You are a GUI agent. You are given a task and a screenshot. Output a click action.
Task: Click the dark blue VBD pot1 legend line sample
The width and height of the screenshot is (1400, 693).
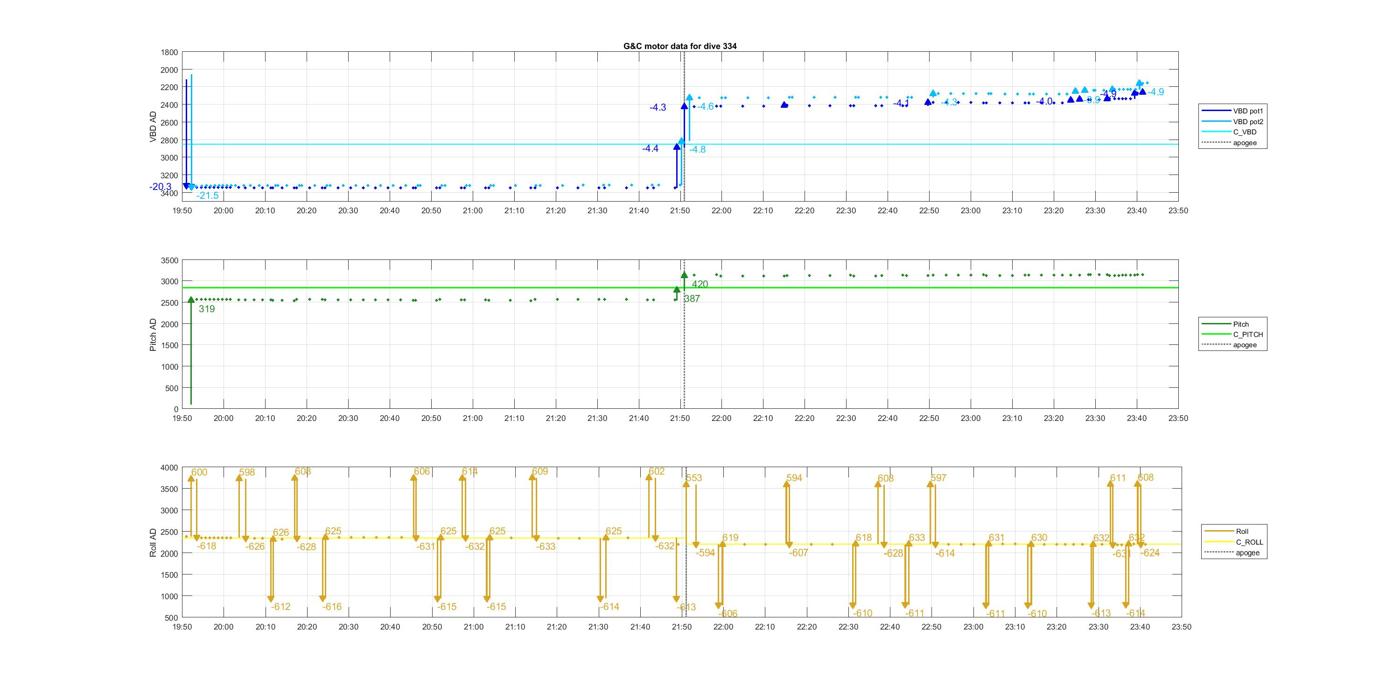[x=1218, y=110]
